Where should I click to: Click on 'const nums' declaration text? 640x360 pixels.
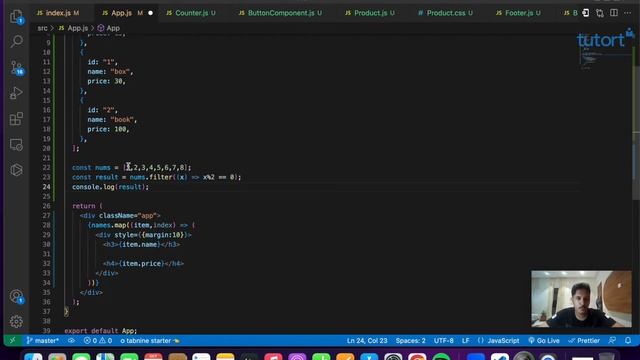[x=91, y=167]
